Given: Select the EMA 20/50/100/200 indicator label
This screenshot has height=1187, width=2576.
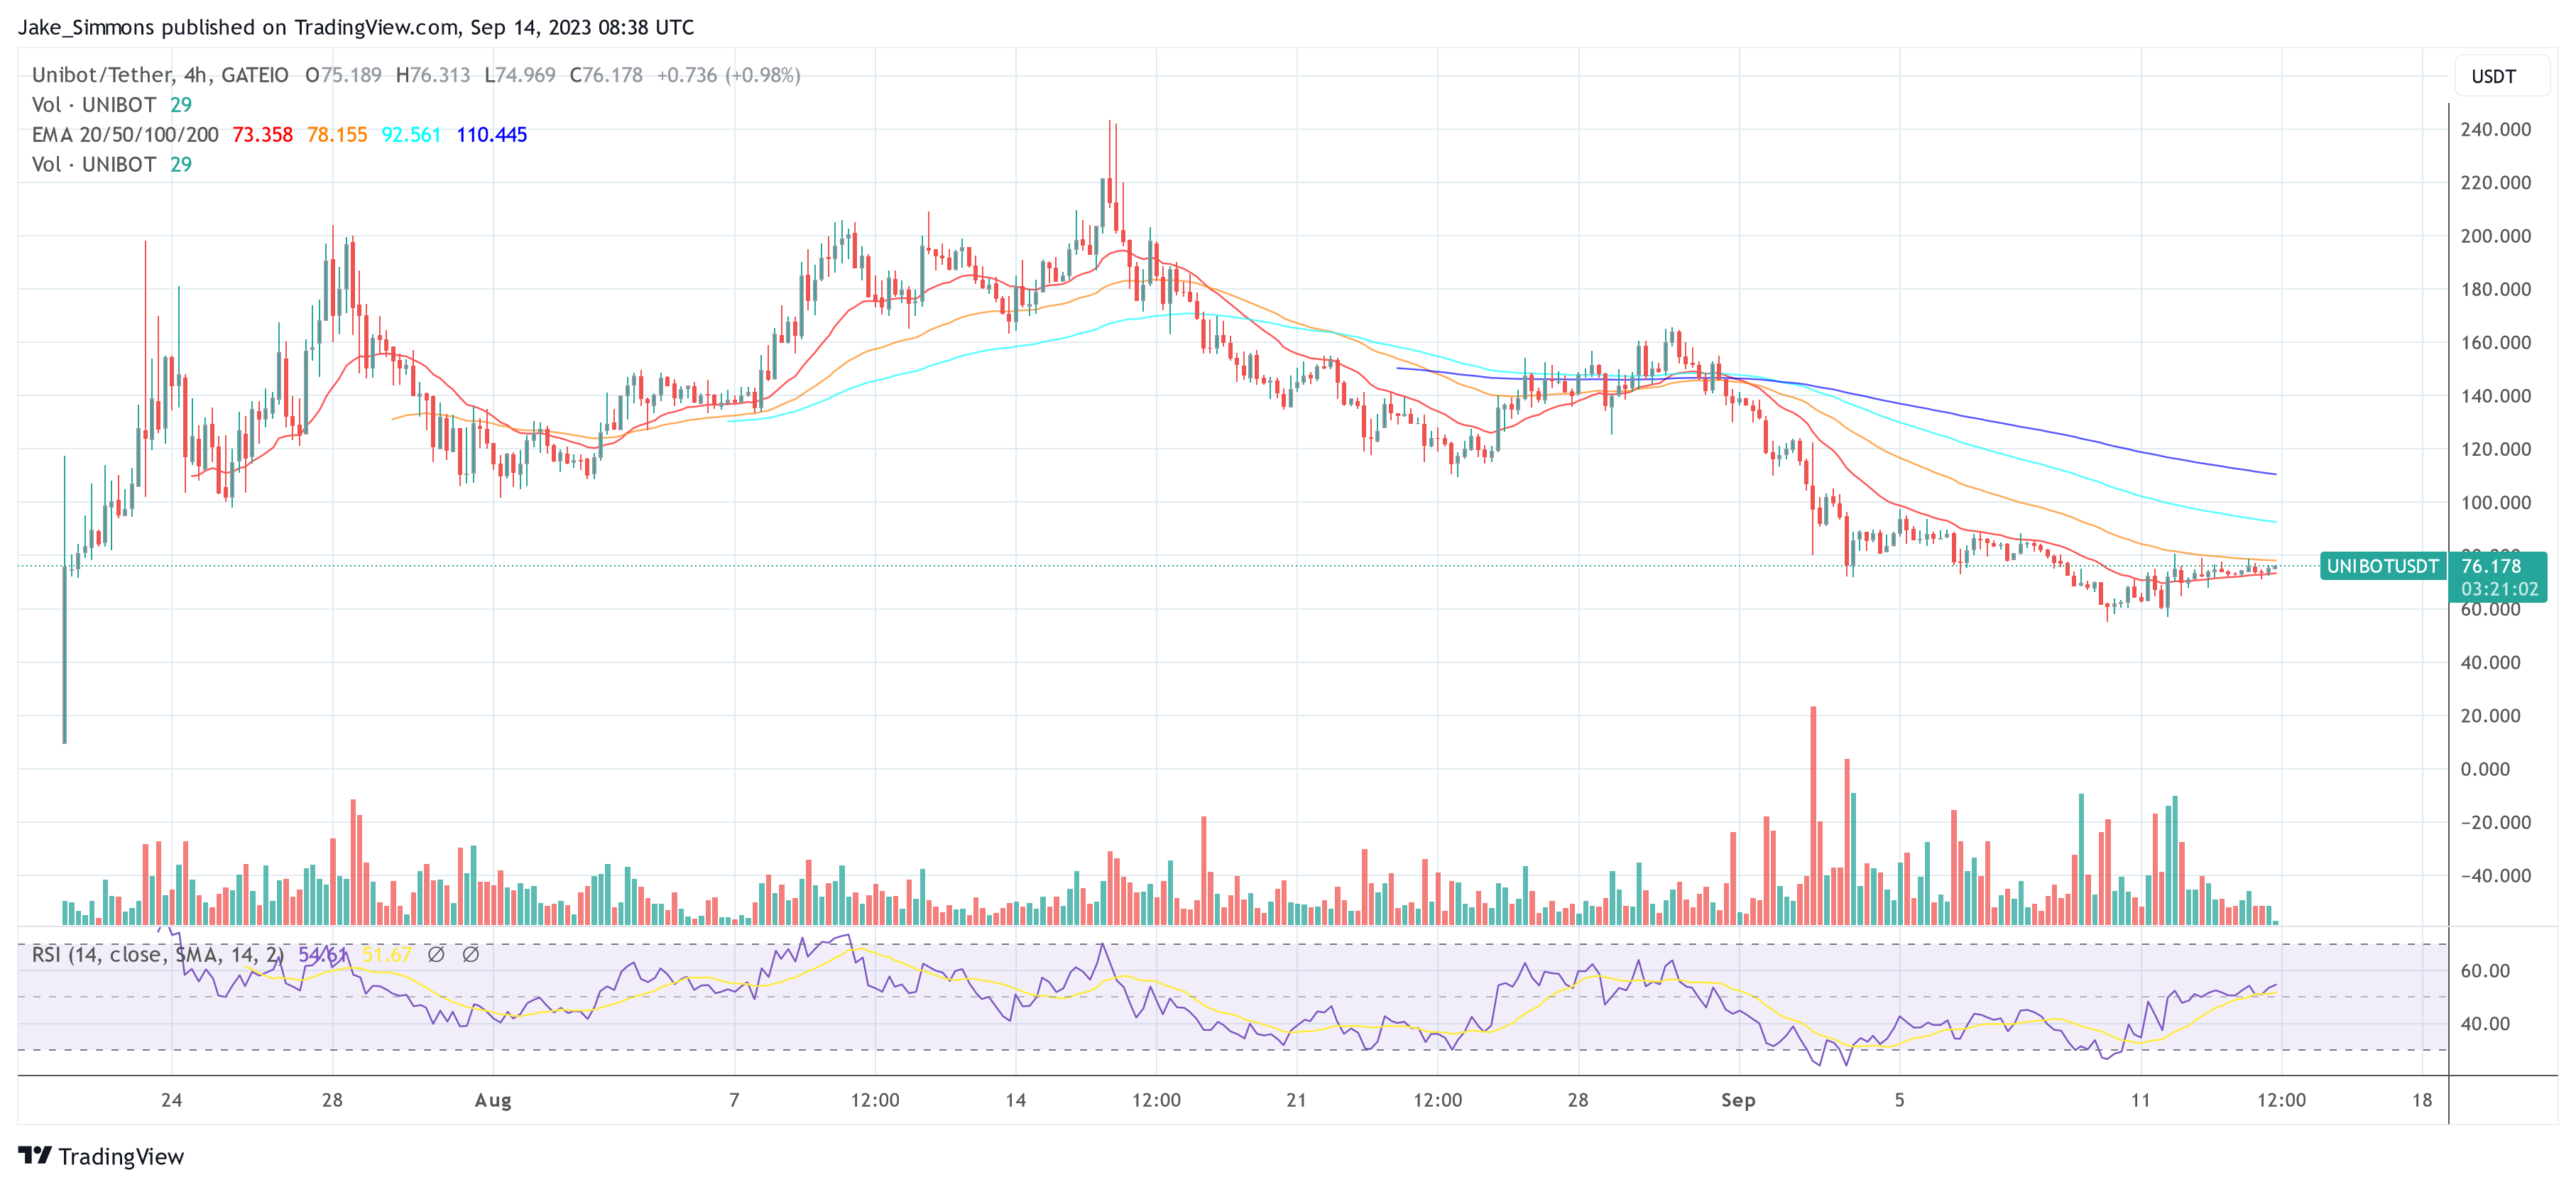Looking at the screenshot, I should (125, 135).
